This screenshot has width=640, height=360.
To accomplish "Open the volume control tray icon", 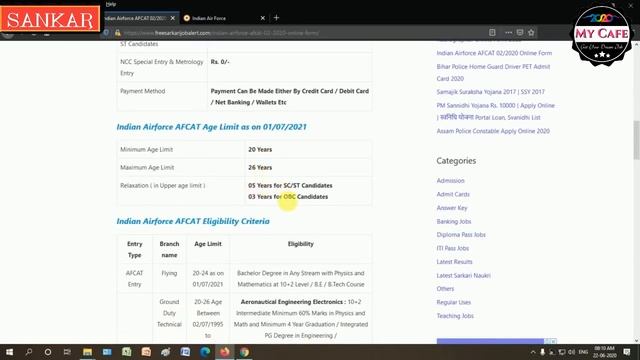I will [571, 352].
